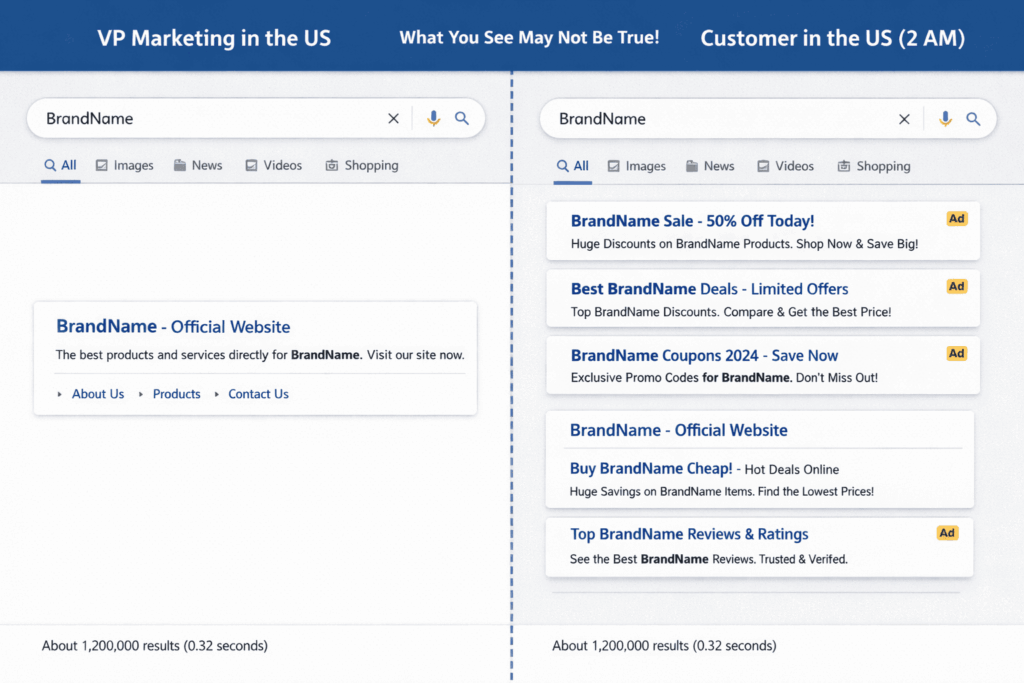The height and width of the screenshot is (683, 1024).
Task: Click the microphone icon in the left search bar
Action: (x=433, y=117)
